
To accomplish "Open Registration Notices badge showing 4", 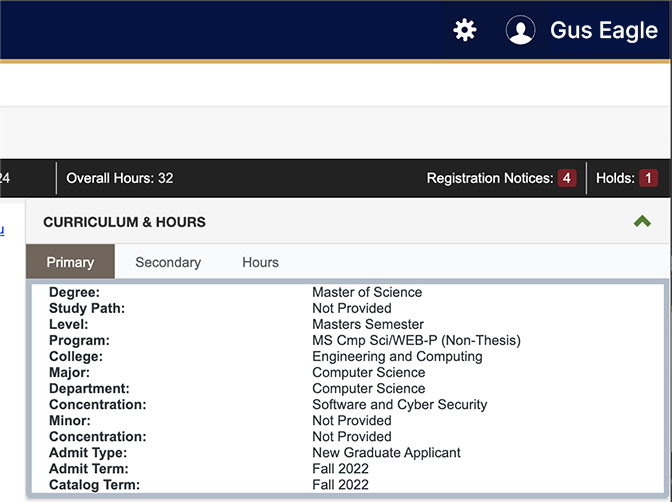I will 567,178.
